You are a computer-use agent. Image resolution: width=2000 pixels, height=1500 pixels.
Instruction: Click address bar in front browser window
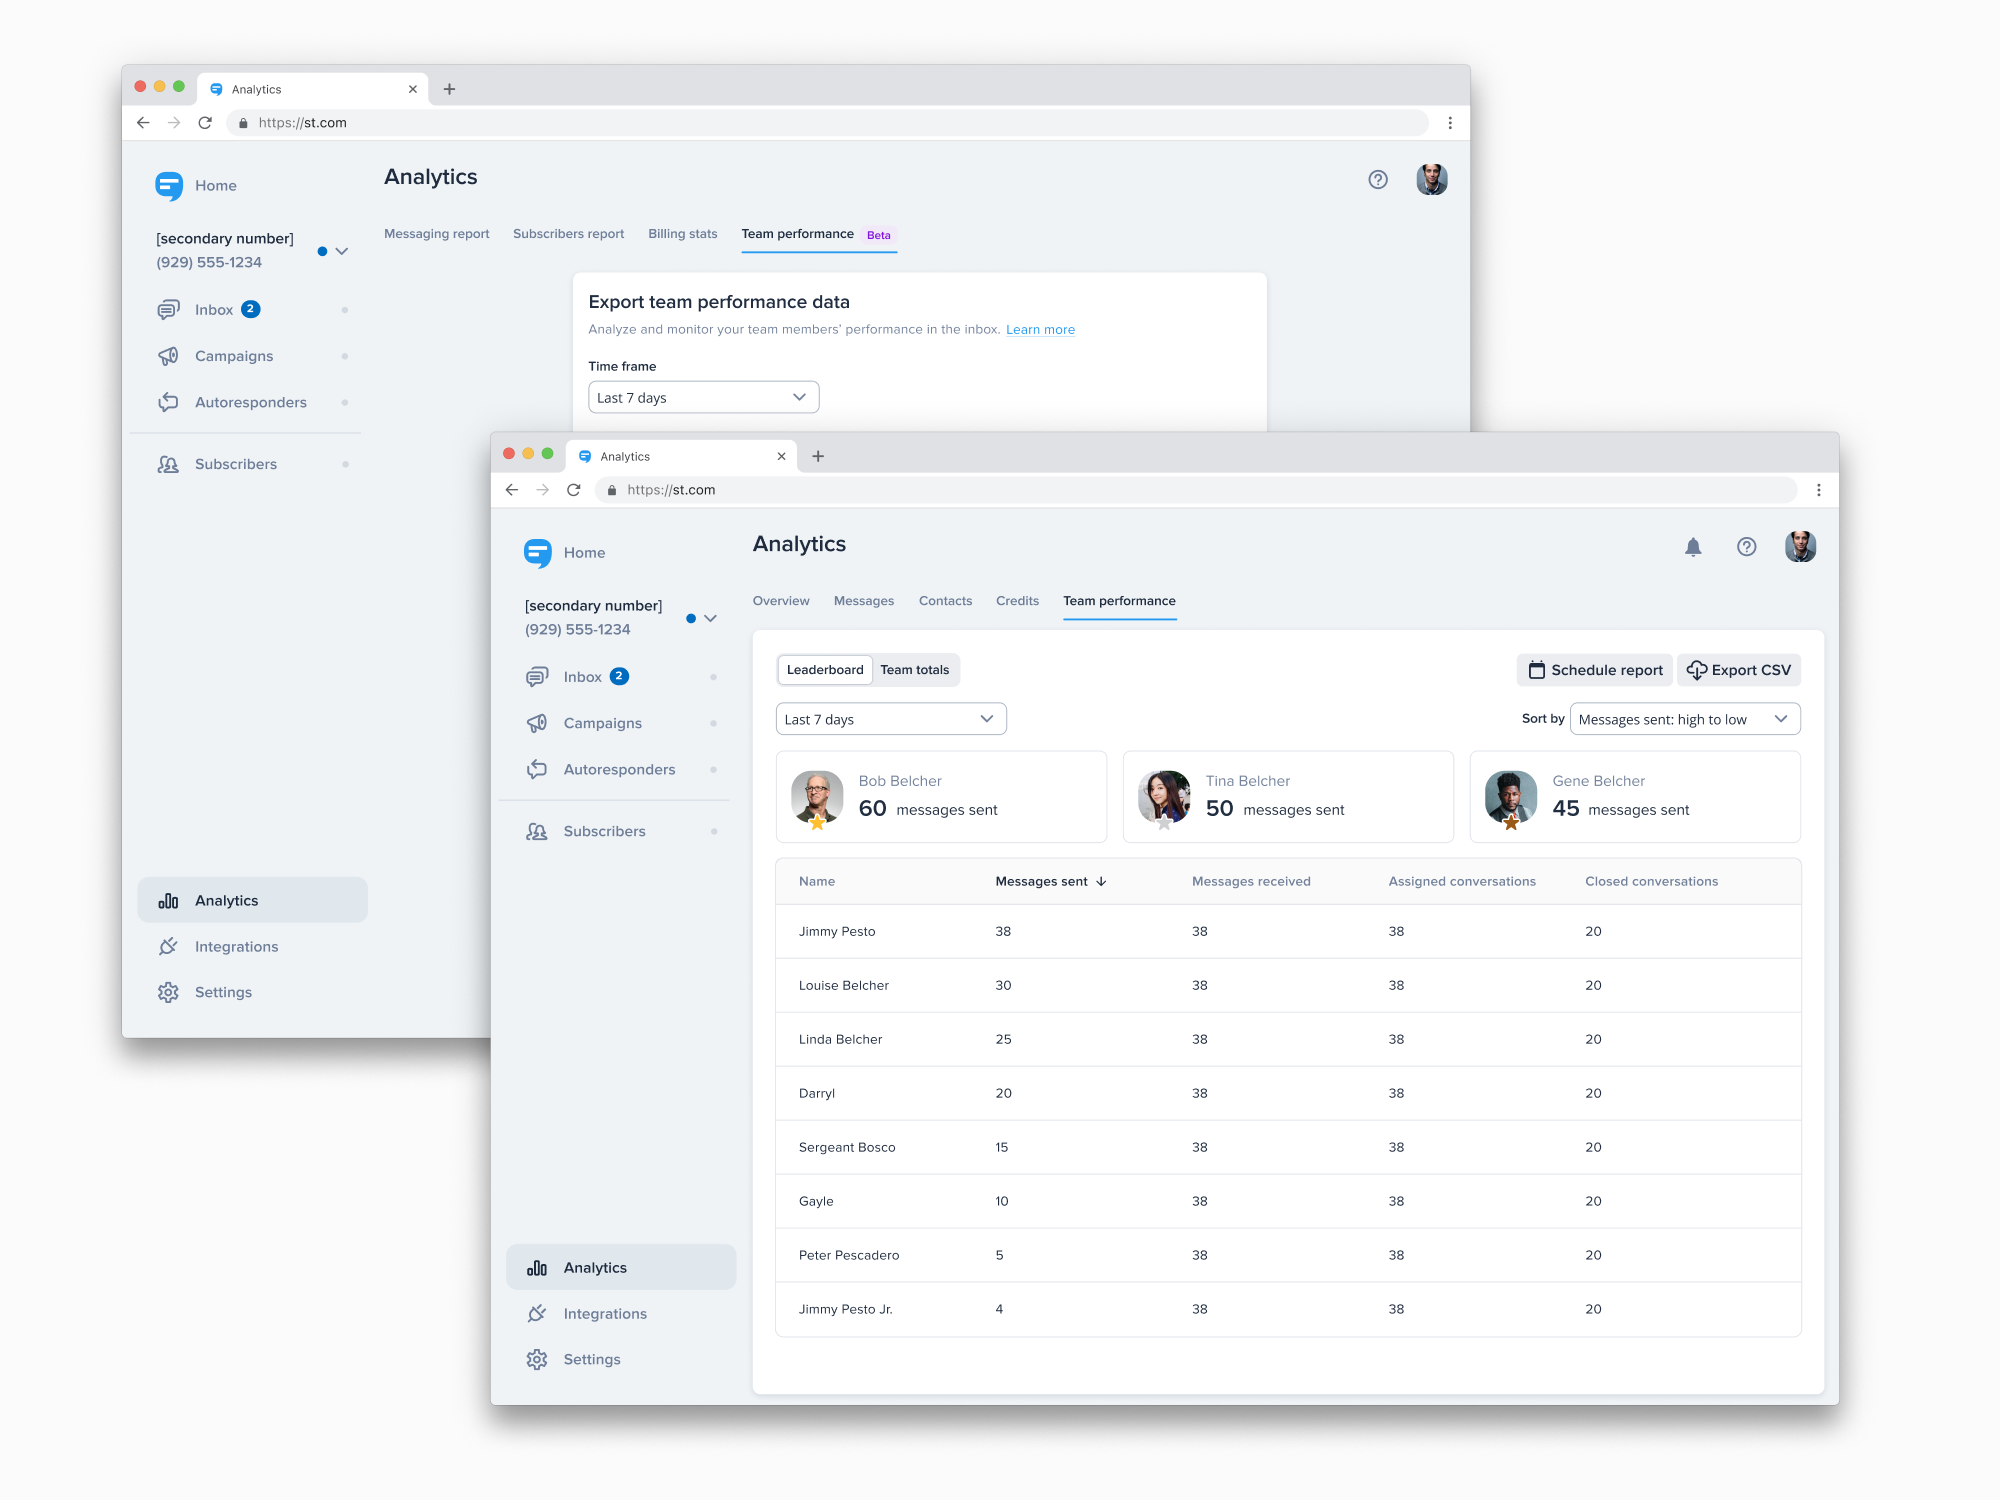(1196, 490)
